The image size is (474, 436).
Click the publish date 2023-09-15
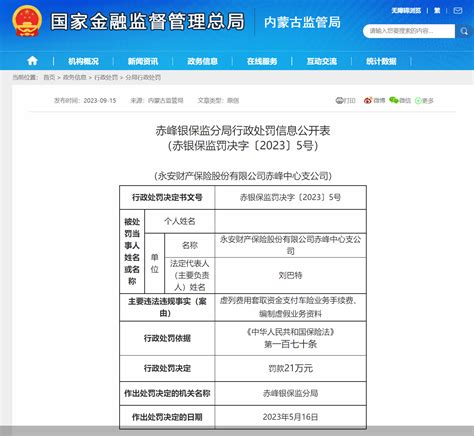(x=100, y=100)
